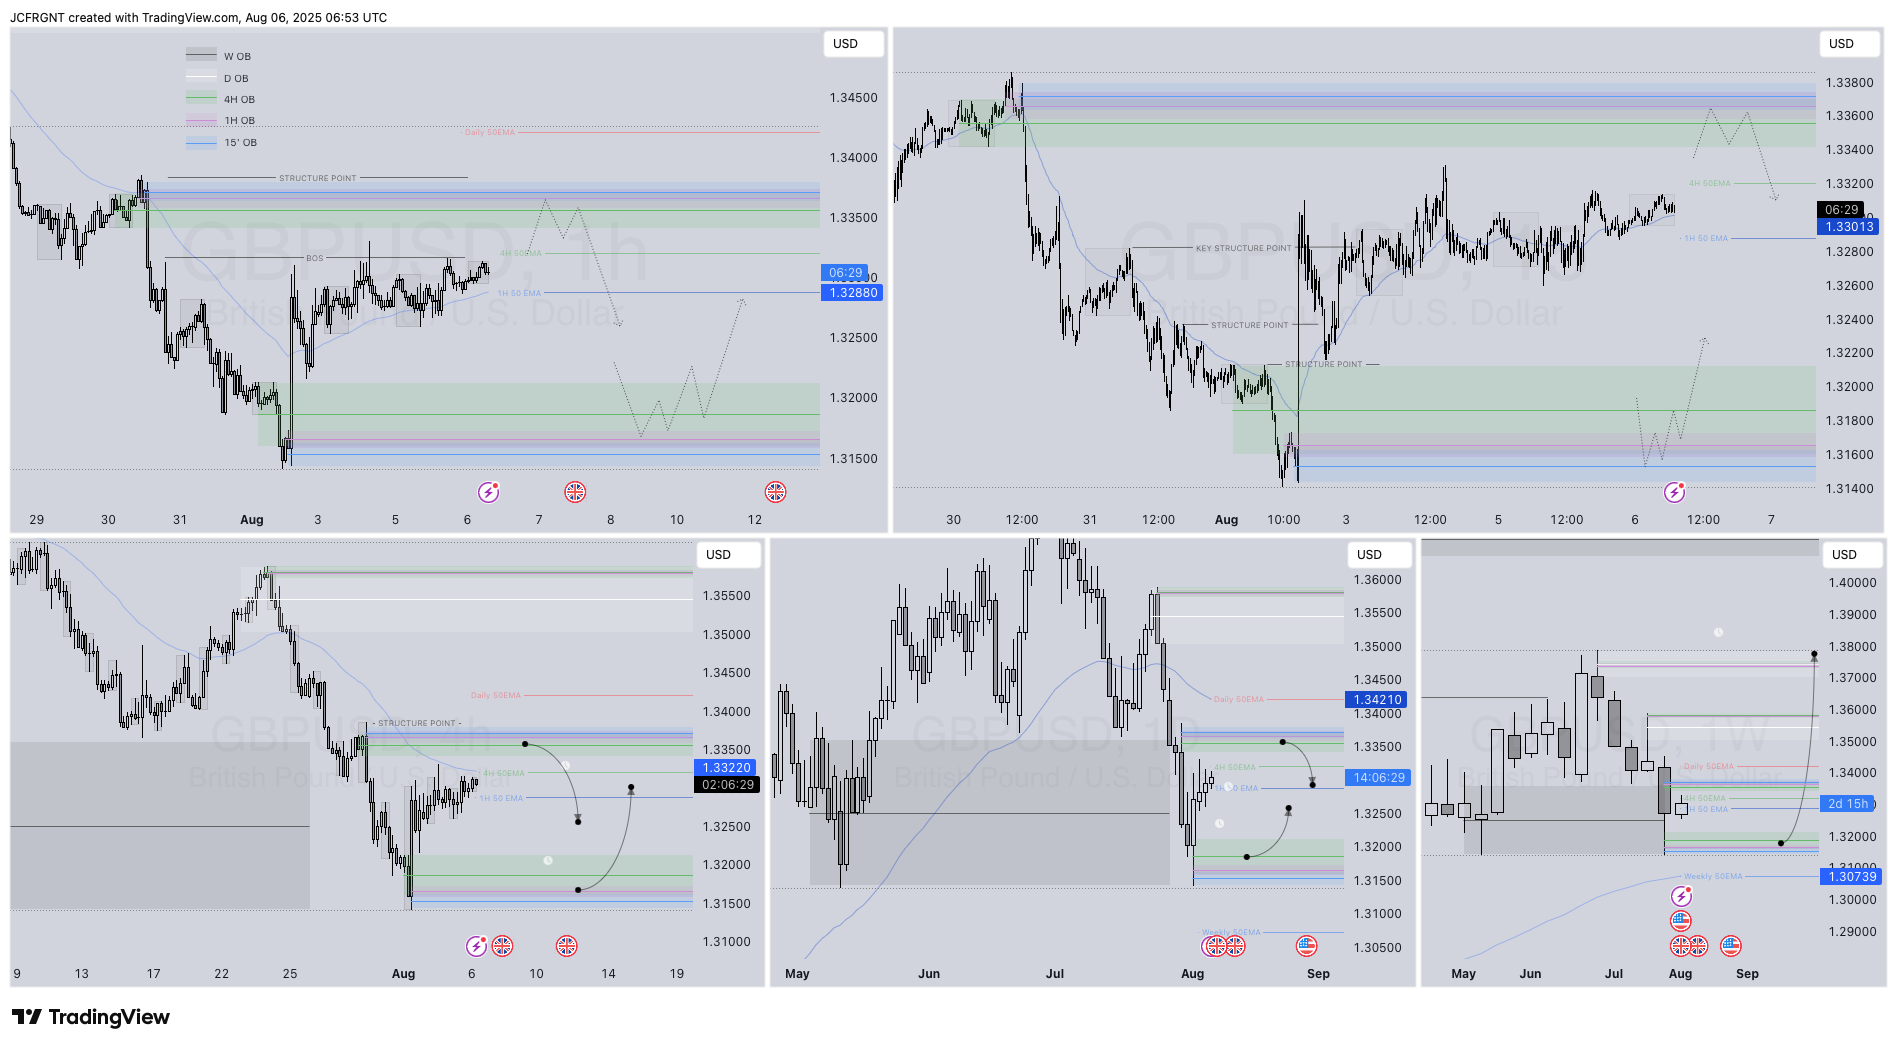Screen dimensions: 1897x1047
Task: Open UK flag event between dates 10 and 14
Action: click(567, 946)
